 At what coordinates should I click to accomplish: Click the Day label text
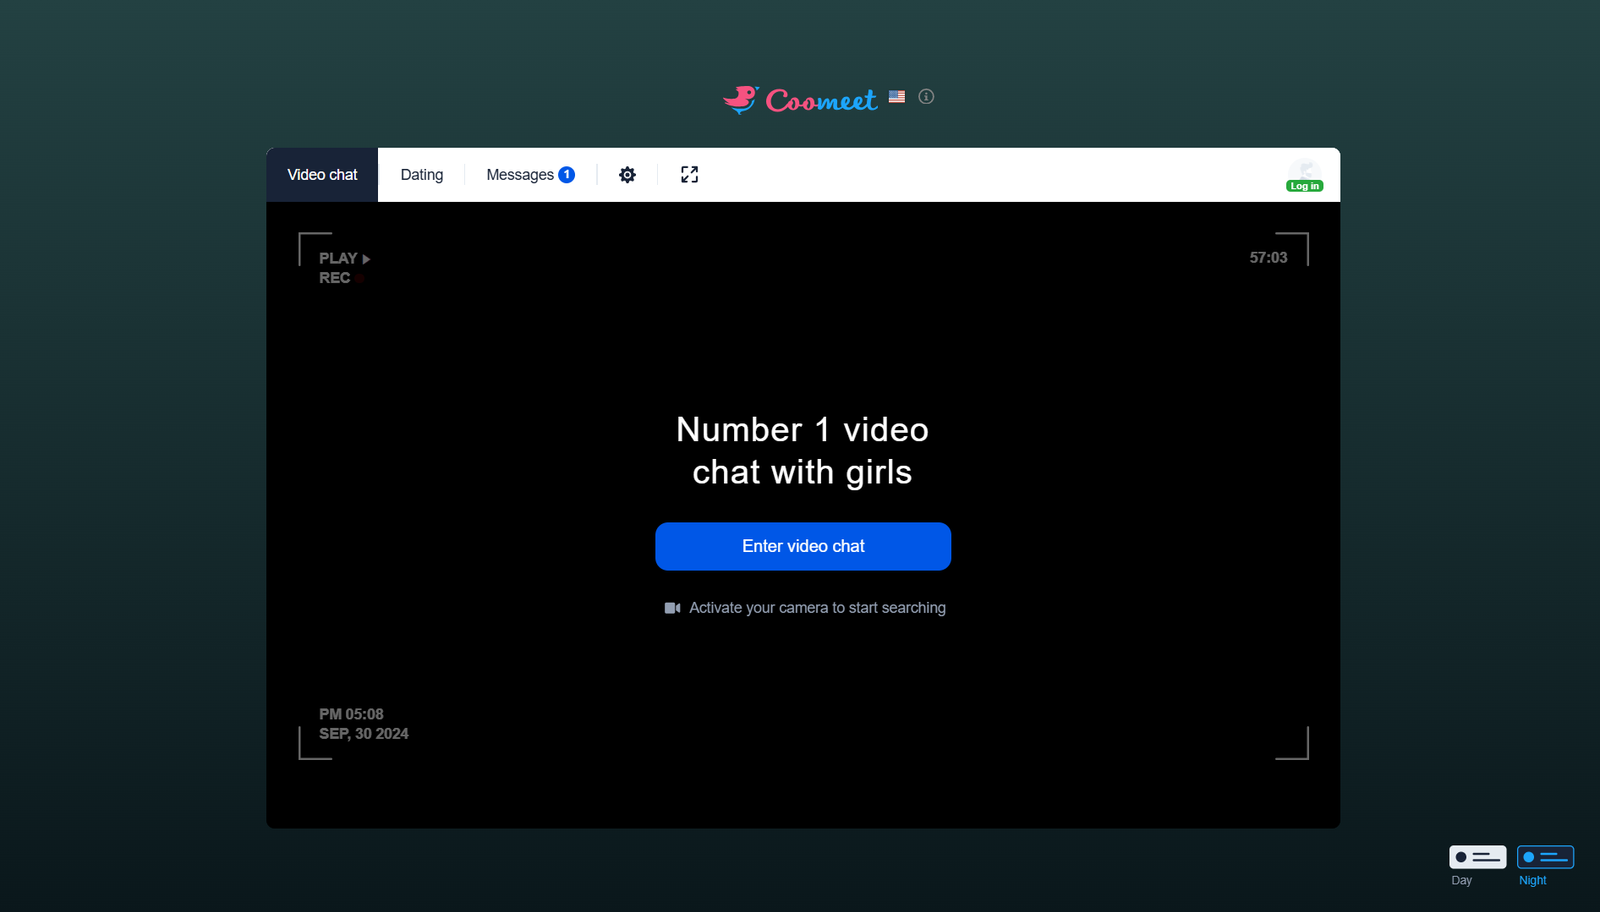point(1461,881)
